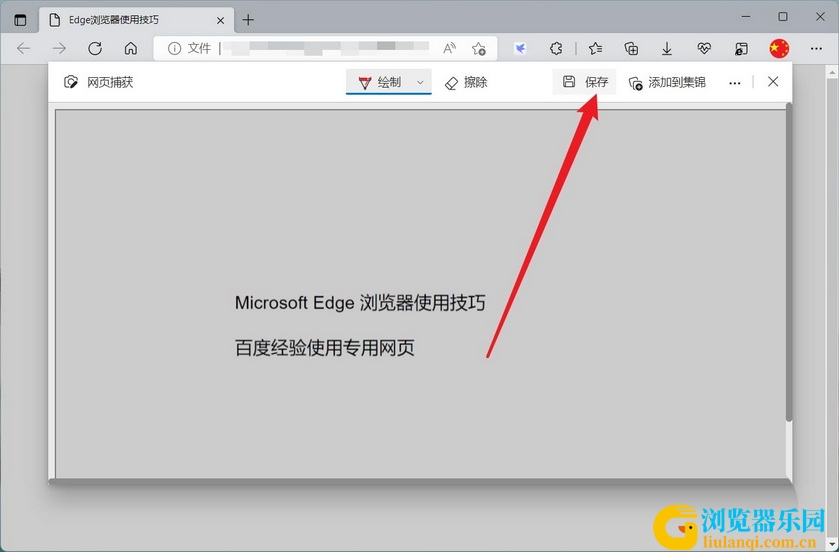
Task: Click the Microsoft Edge 浏览器使用技巧 text
Action: click(360, 303)
